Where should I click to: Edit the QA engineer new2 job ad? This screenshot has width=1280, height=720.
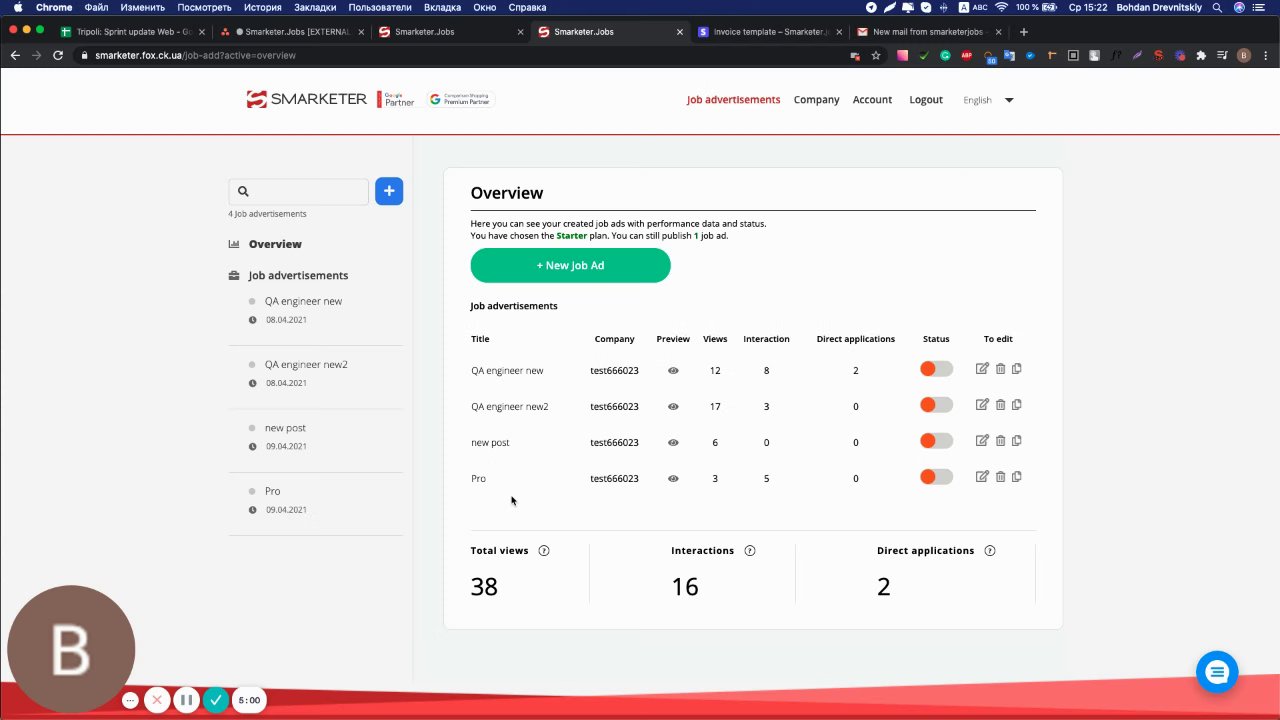click(x=982, y=405)
